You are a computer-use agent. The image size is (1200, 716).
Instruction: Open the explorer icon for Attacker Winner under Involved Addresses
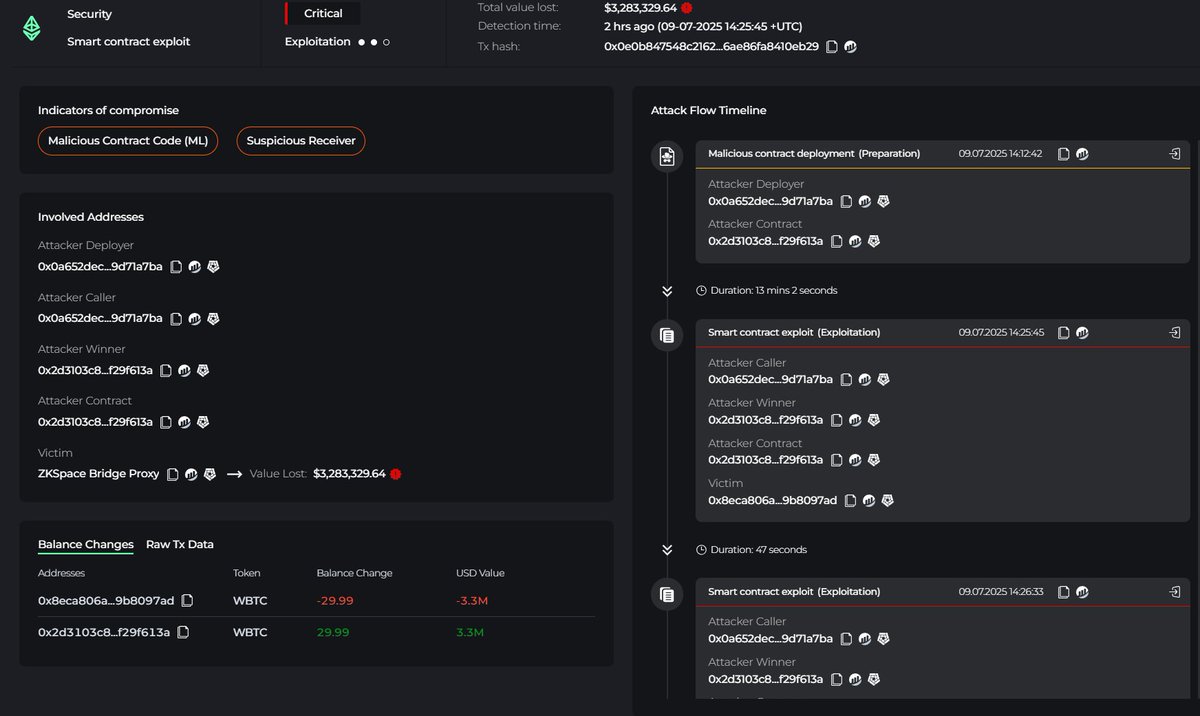click(185, 370)
